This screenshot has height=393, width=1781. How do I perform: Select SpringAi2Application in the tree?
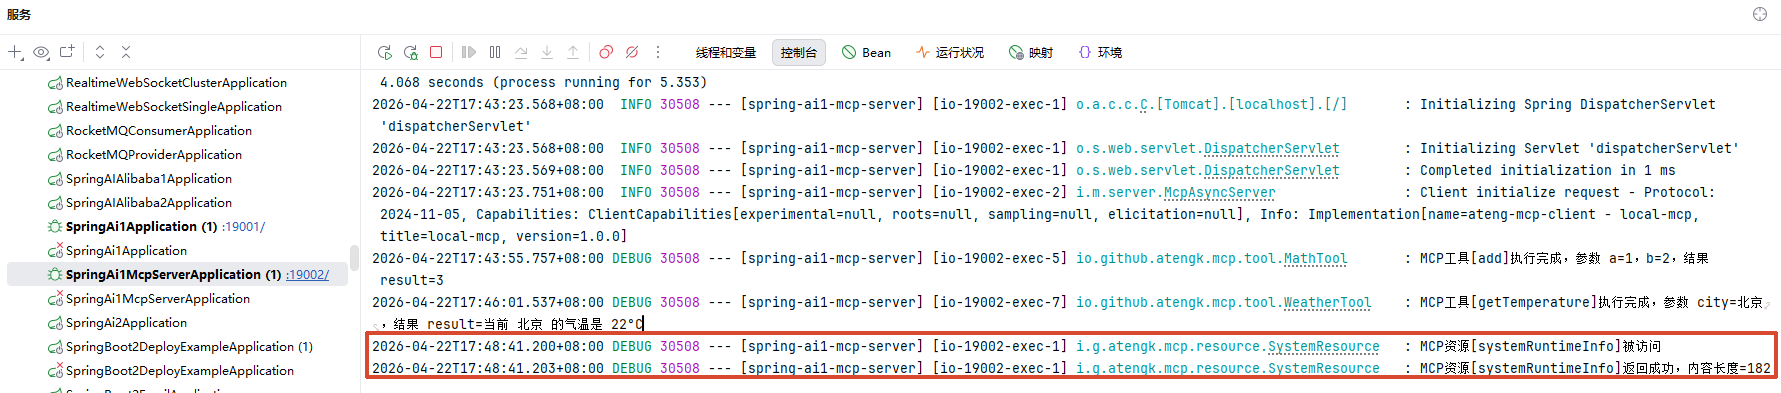coord(126,323)
